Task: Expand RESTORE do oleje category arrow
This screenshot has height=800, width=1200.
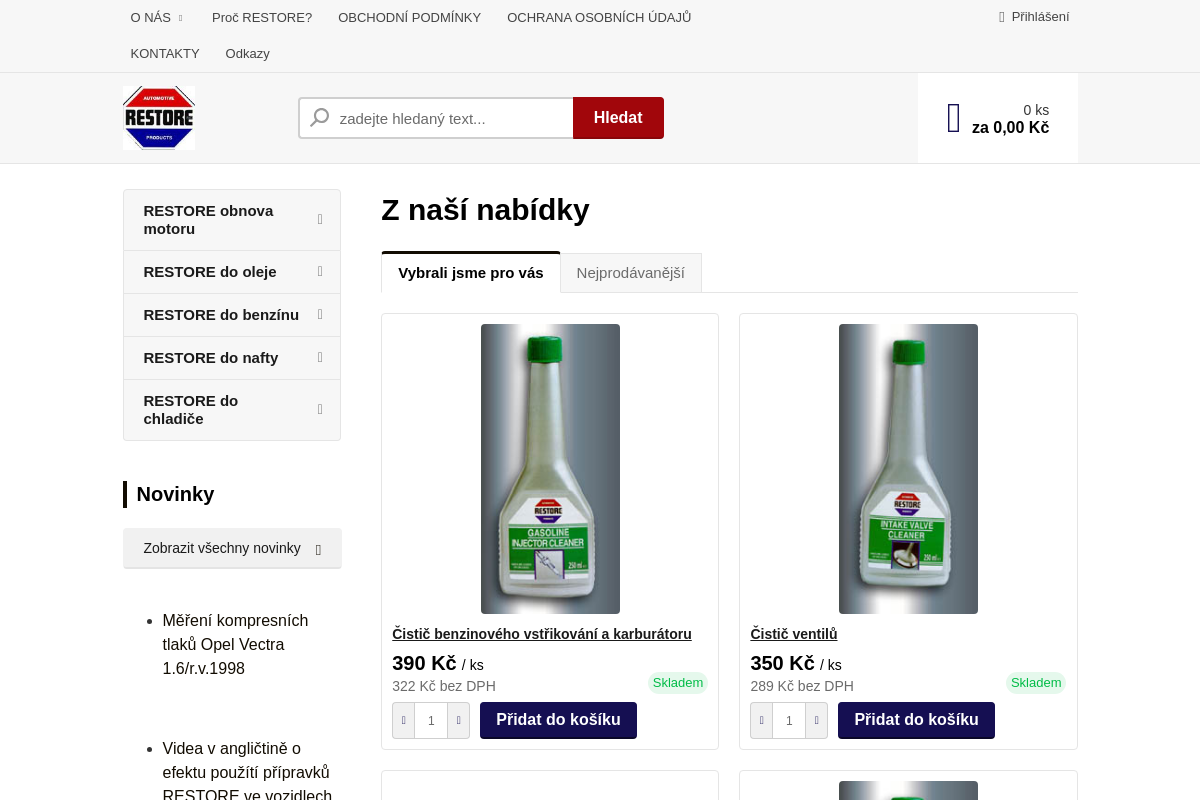Action: 320,271
